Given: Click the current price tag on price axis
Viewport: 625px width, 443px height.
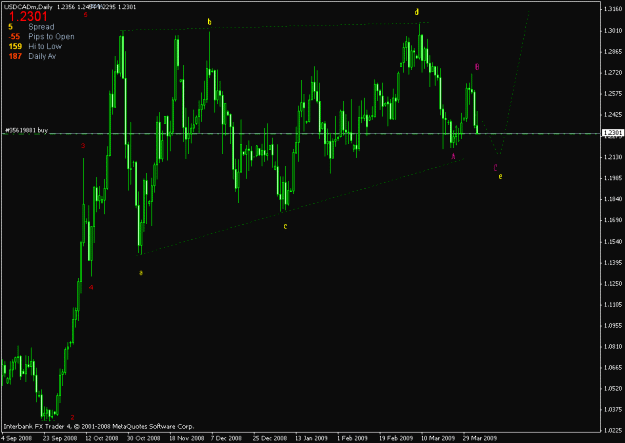Looking at the screenshot, I should 613,132.
